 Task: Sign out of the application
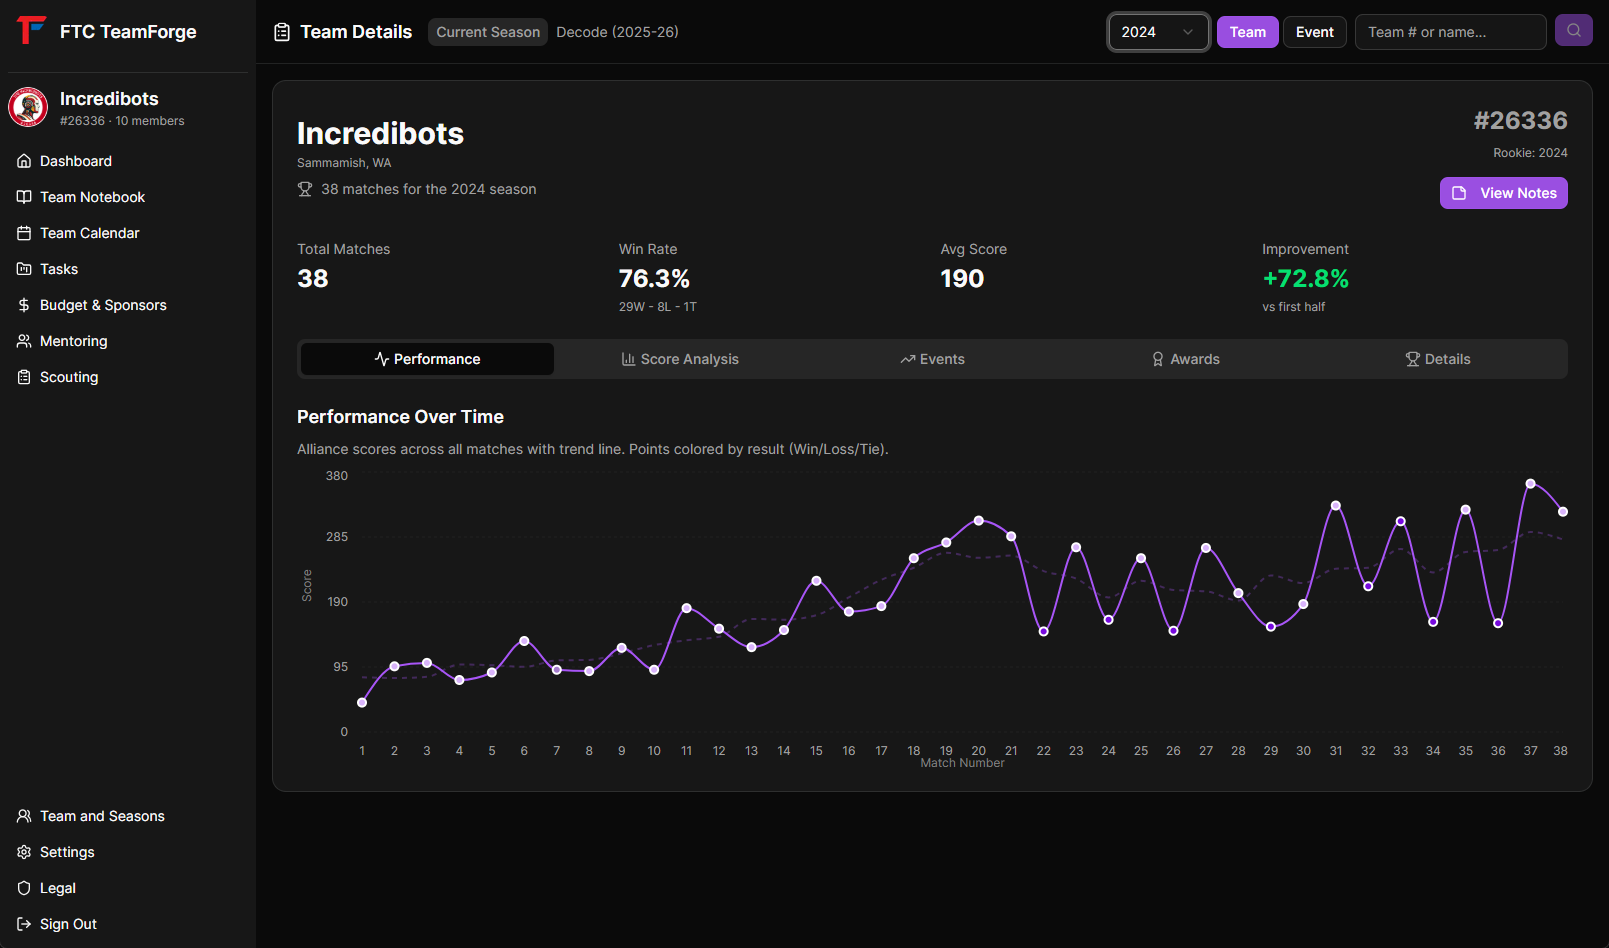pyautogui.click(x=68, y=924)
